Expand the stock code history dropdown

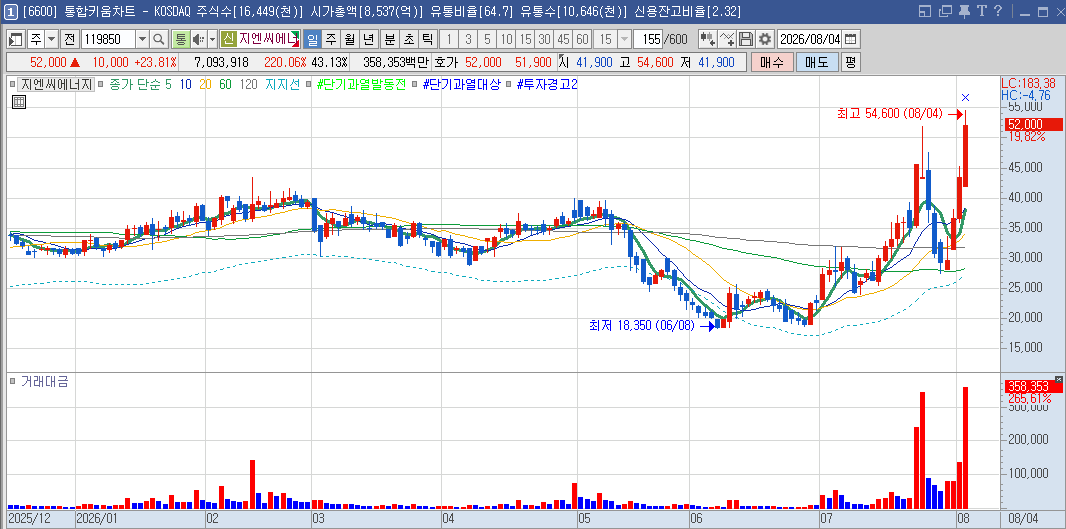point(142,39)
